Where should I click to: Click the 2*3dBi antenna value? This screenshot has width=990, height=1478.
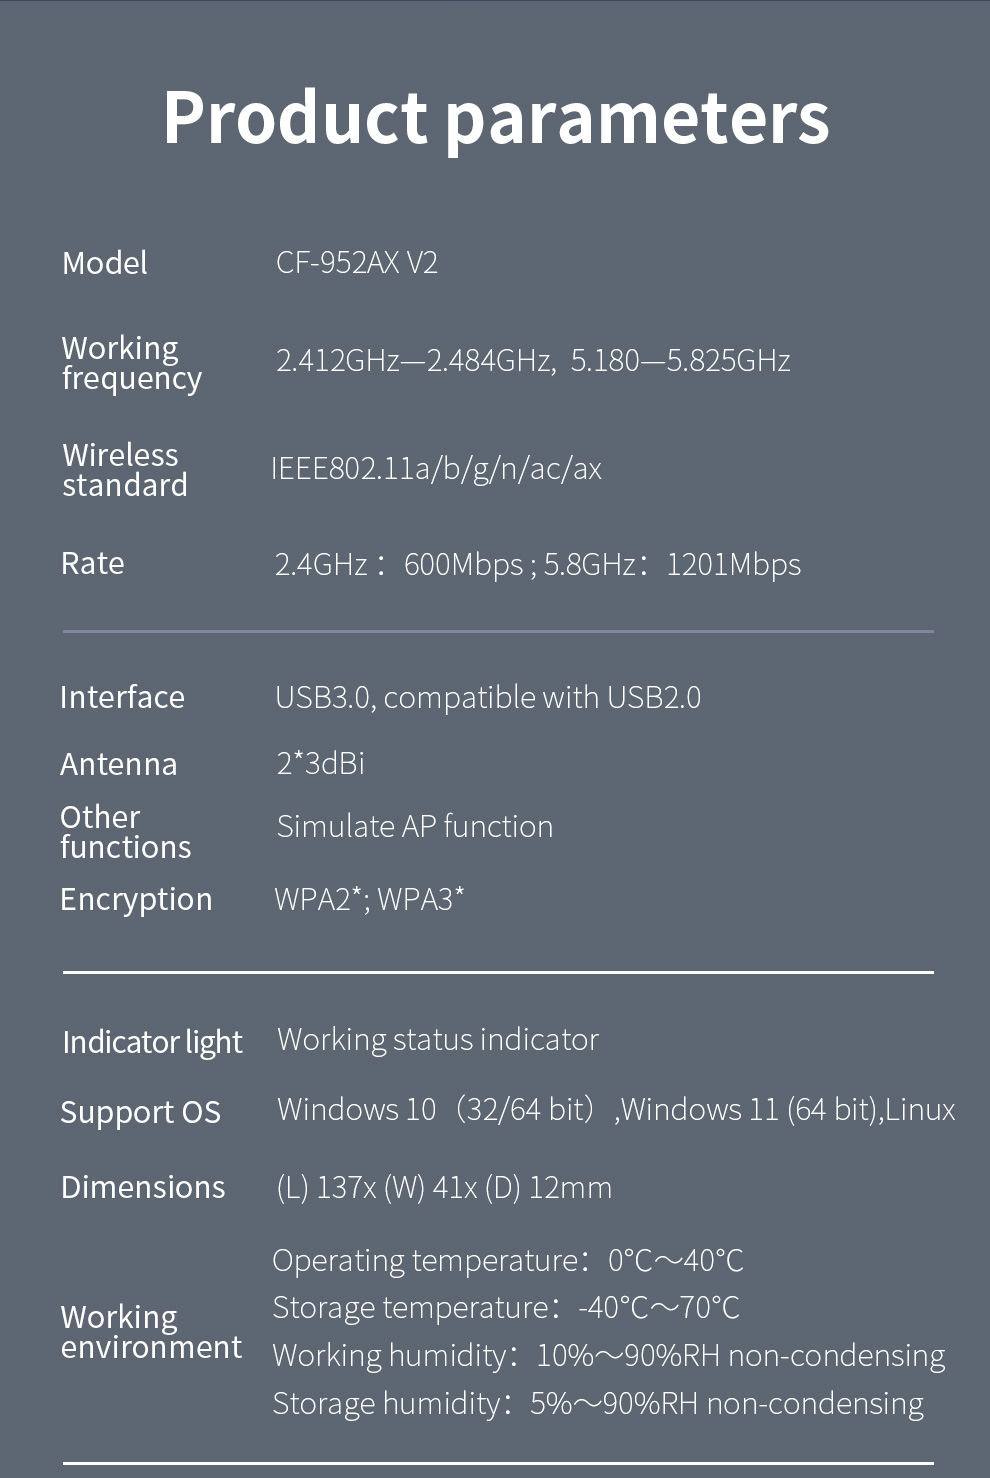point(320,763)
